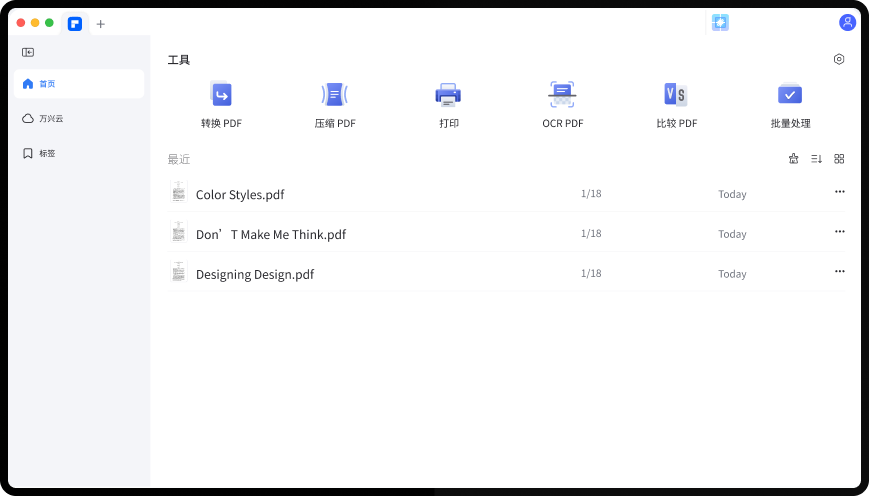Click the green fullscreen window button

(x=49, y=23)
